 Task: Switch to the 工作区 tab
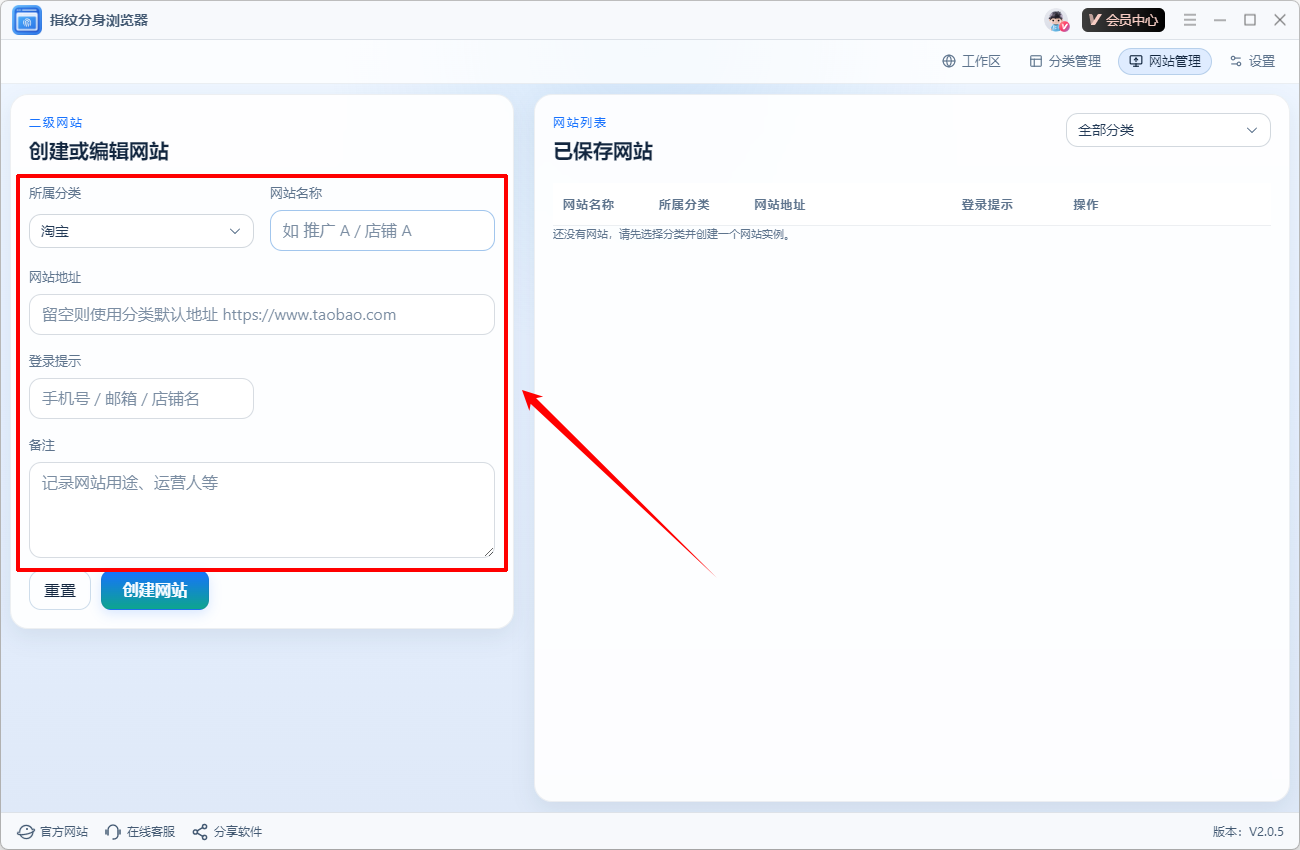[971, 61]
